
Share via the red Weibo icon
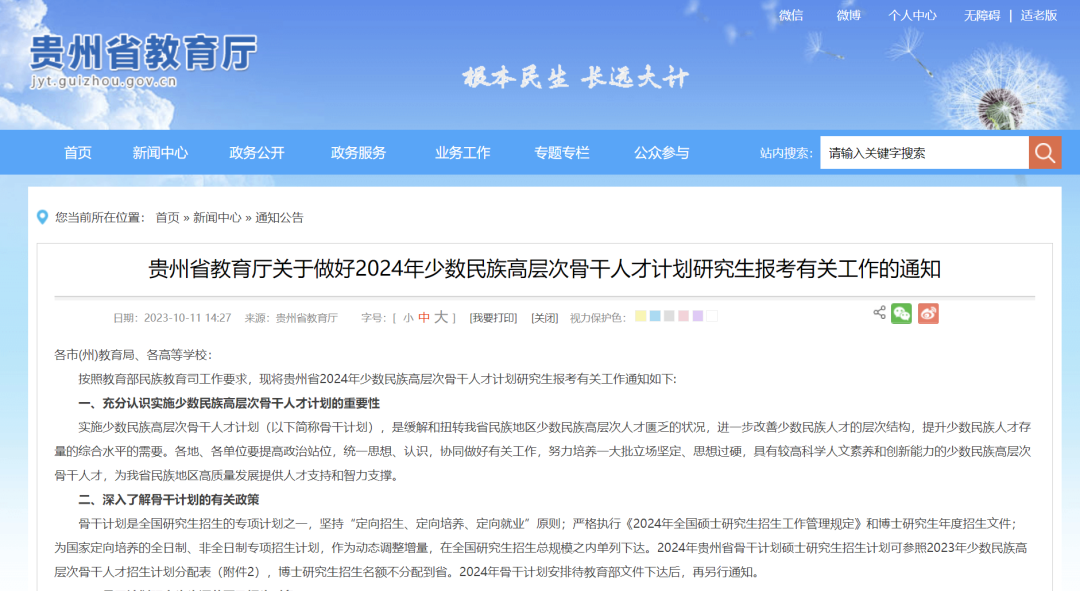928,314
